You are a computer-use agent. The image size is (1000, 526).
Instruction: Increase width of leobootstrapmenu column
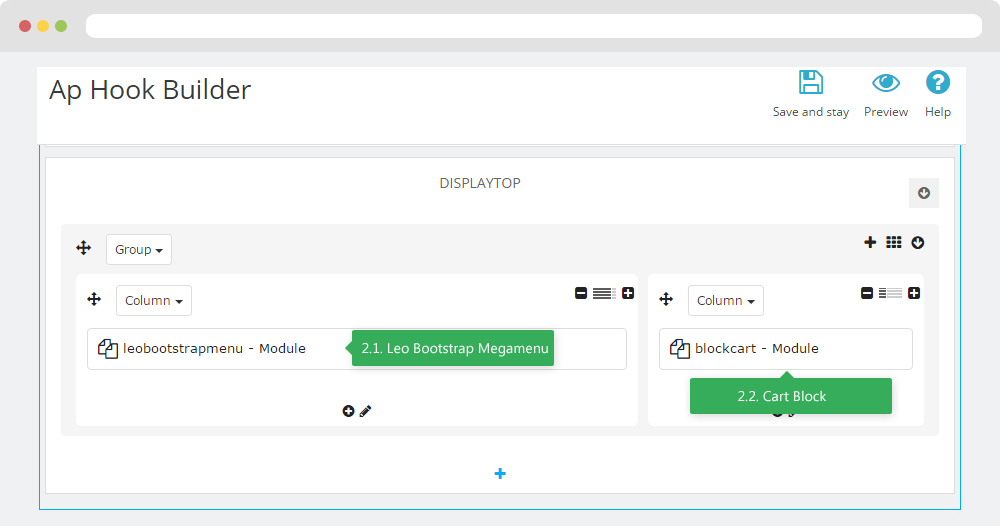[628, 293]
